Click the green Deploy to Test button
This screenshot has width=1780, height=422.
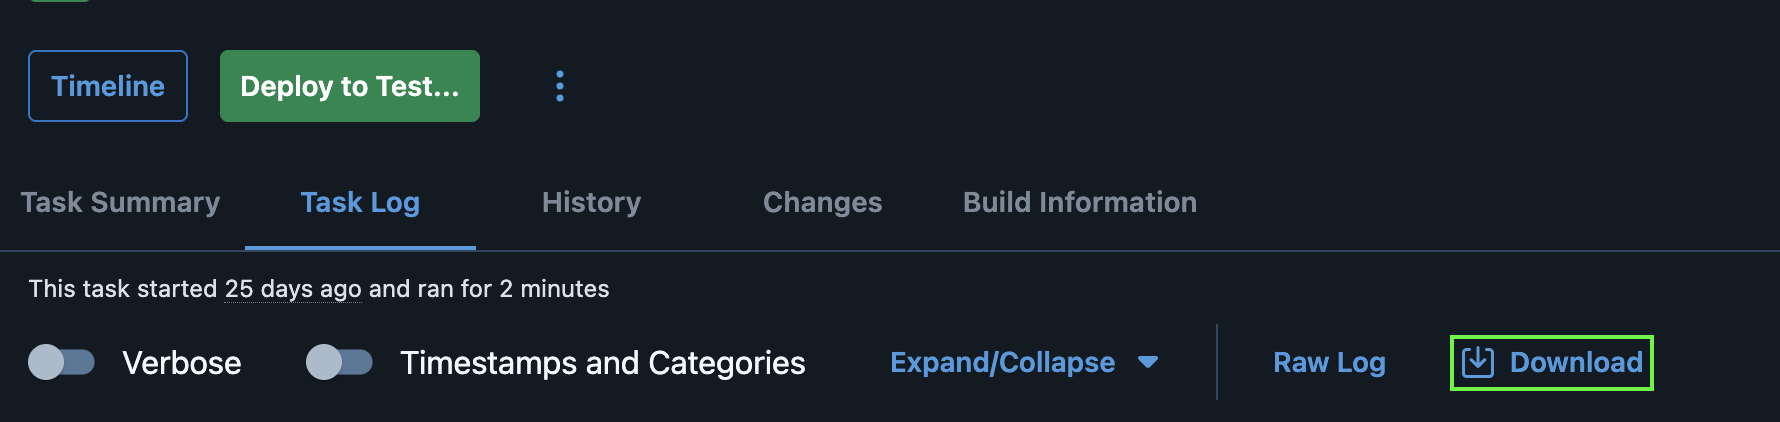click(350, 86)
